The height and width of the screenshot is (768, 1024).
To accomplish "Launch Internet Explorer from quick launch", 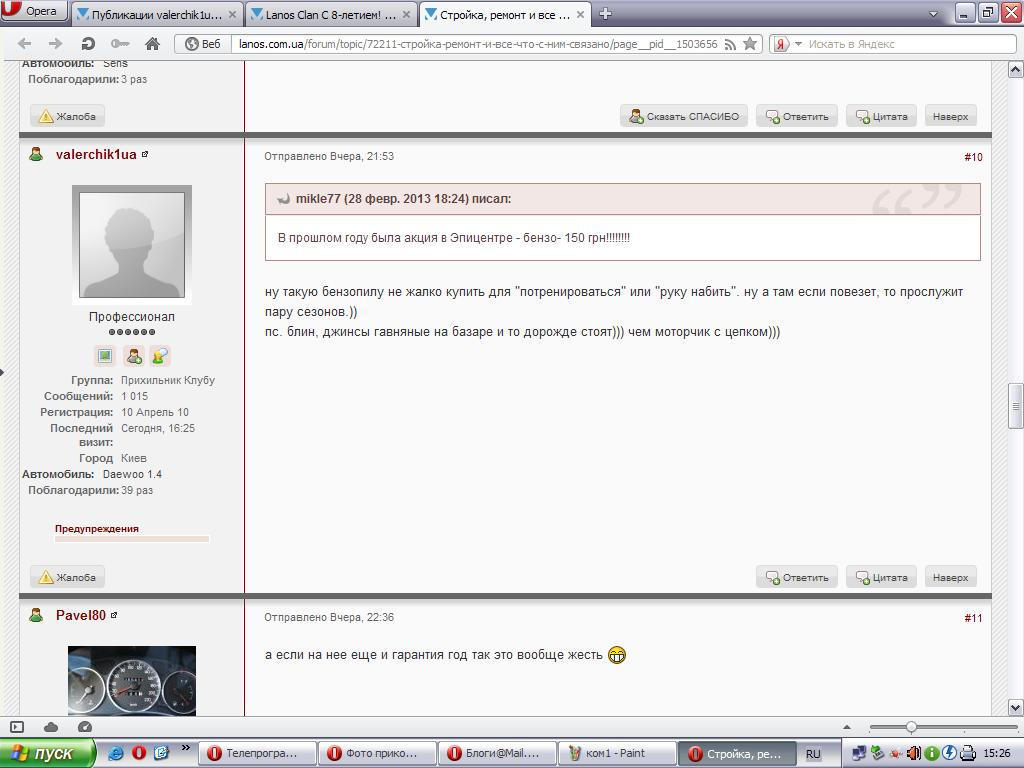I will pyautogui.click(x=115, y=754).
